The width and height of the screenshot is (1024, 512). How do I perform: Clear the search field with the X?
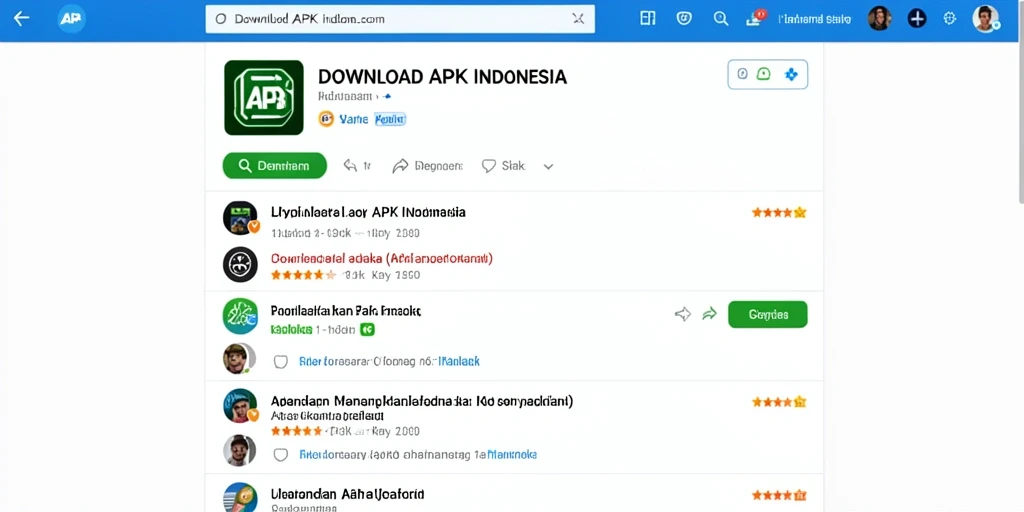pyautogui.click(x=578, y=19)
